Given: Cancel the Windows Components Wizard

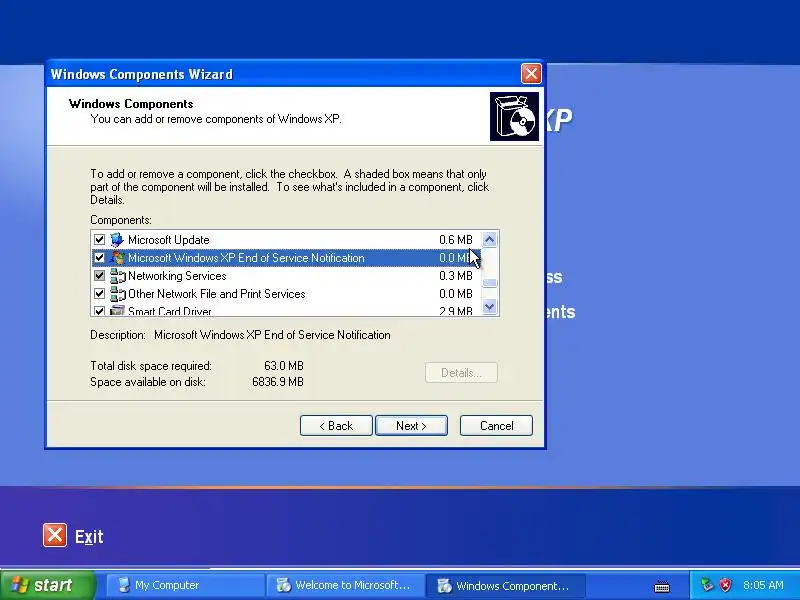Looking at the screenshot, I should [x=496, y=426].
